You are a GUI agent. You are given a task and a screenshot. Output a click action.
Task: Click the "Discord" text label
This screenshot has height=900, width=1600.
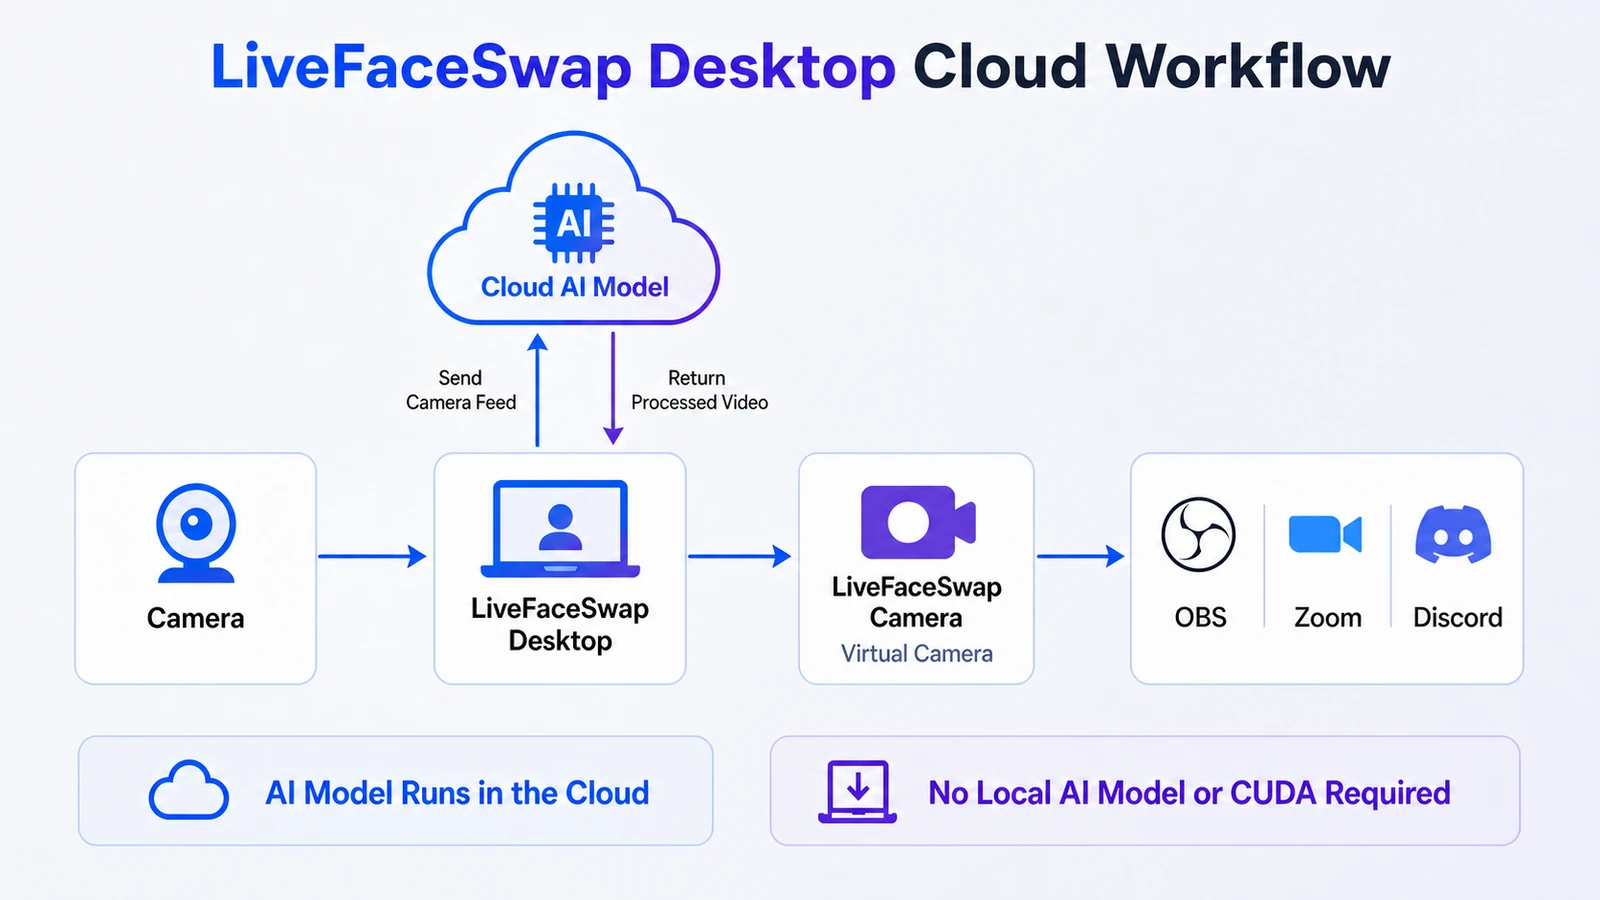1457,617
